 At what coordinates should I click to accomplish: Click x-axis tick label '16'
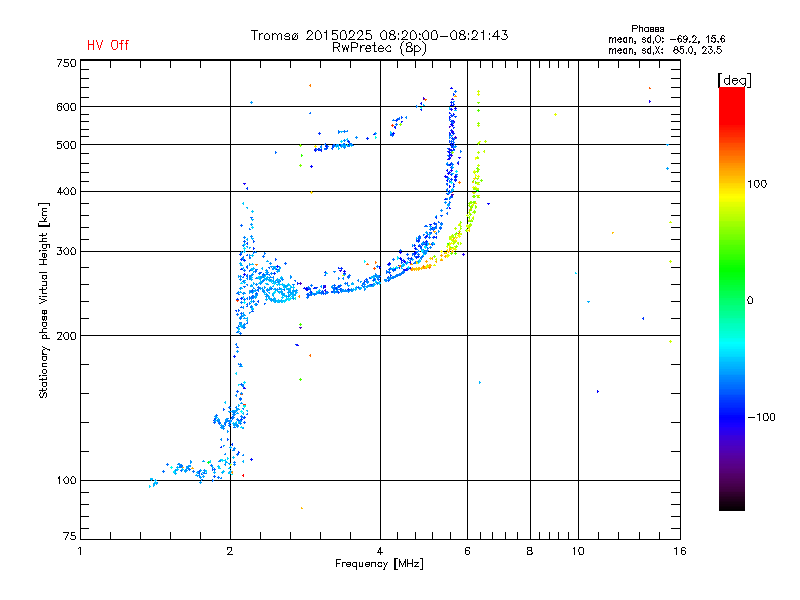coord(680,551)
